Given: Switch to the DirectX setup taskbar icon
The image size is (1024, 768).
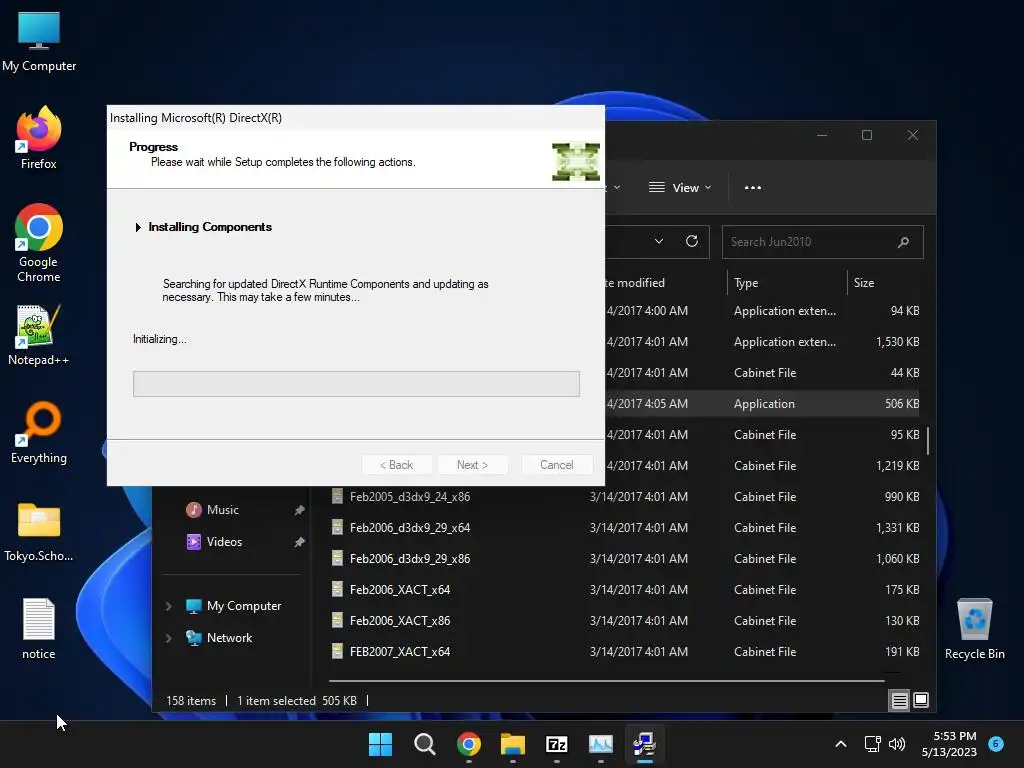Looking at the screenshot, I should (645, 744).
